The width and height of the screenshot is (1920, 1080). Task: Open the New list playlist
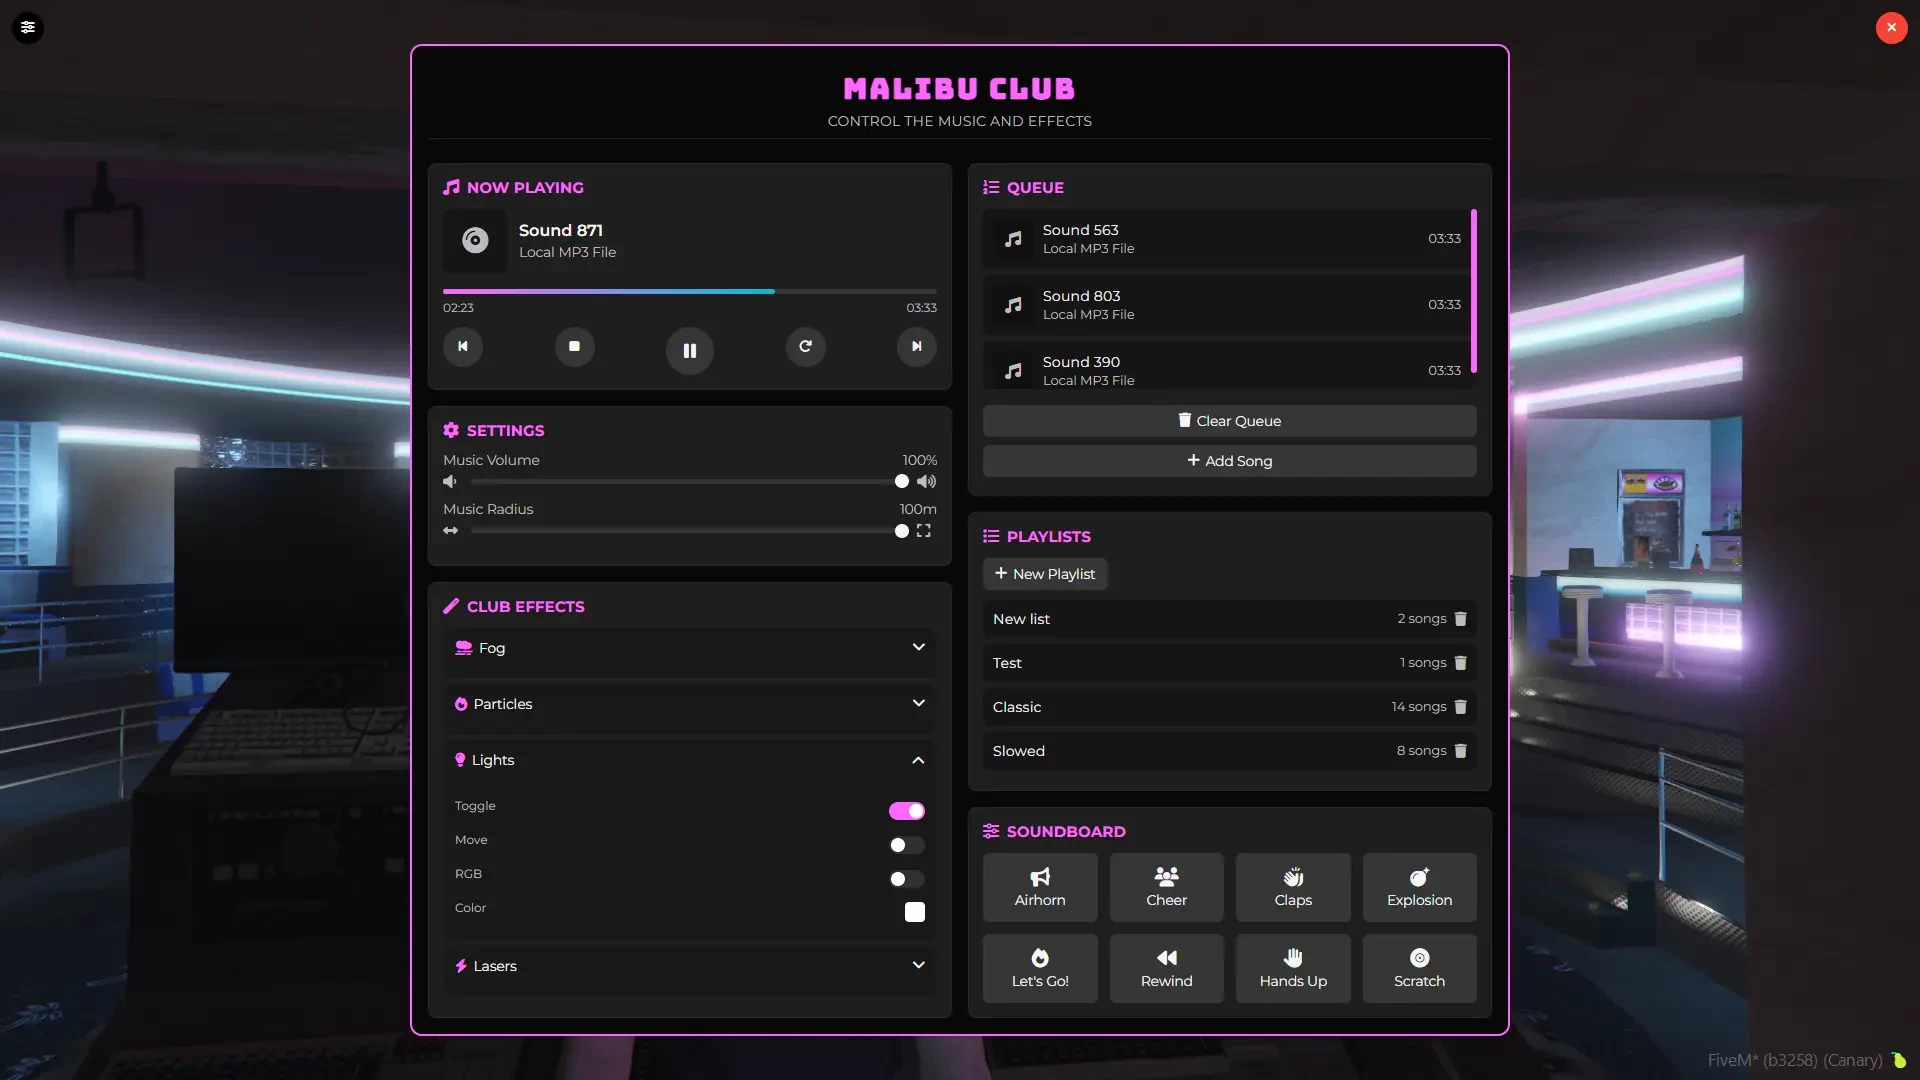coord(1230,619)
